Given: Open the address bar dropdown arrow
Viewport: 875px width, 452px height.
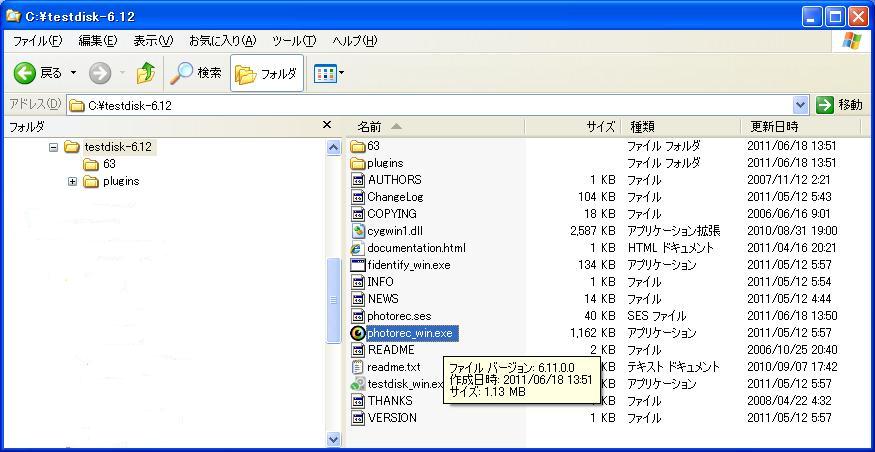Looking at the screenshot, I should pos(800,105).
